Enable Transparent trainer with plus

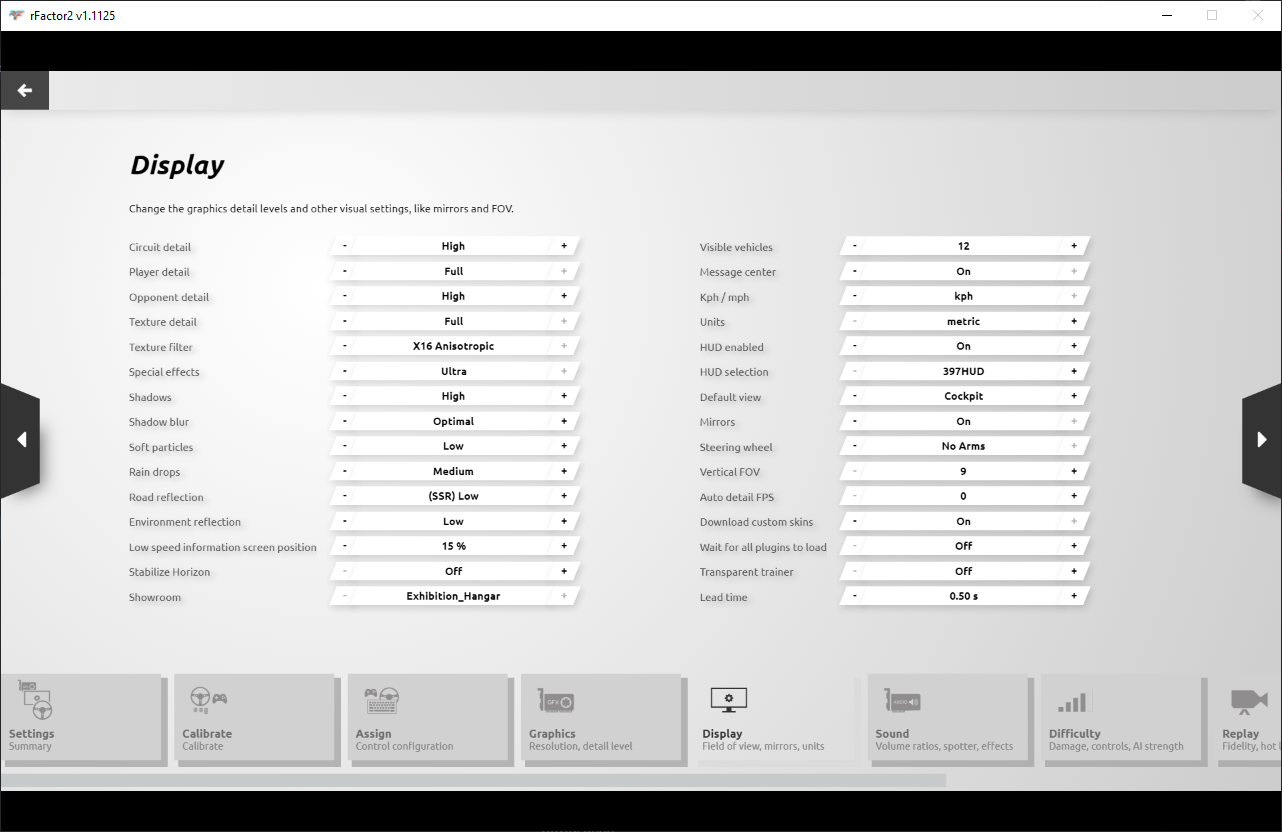pyautogui.click(x=1074, y=571)
